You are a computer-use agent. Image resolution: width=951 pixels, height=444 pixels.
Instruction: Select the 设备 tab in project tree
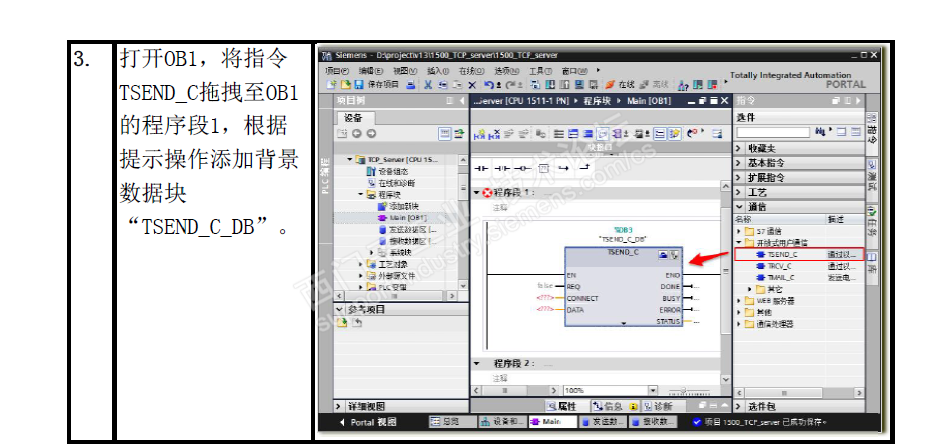(356, 118)
